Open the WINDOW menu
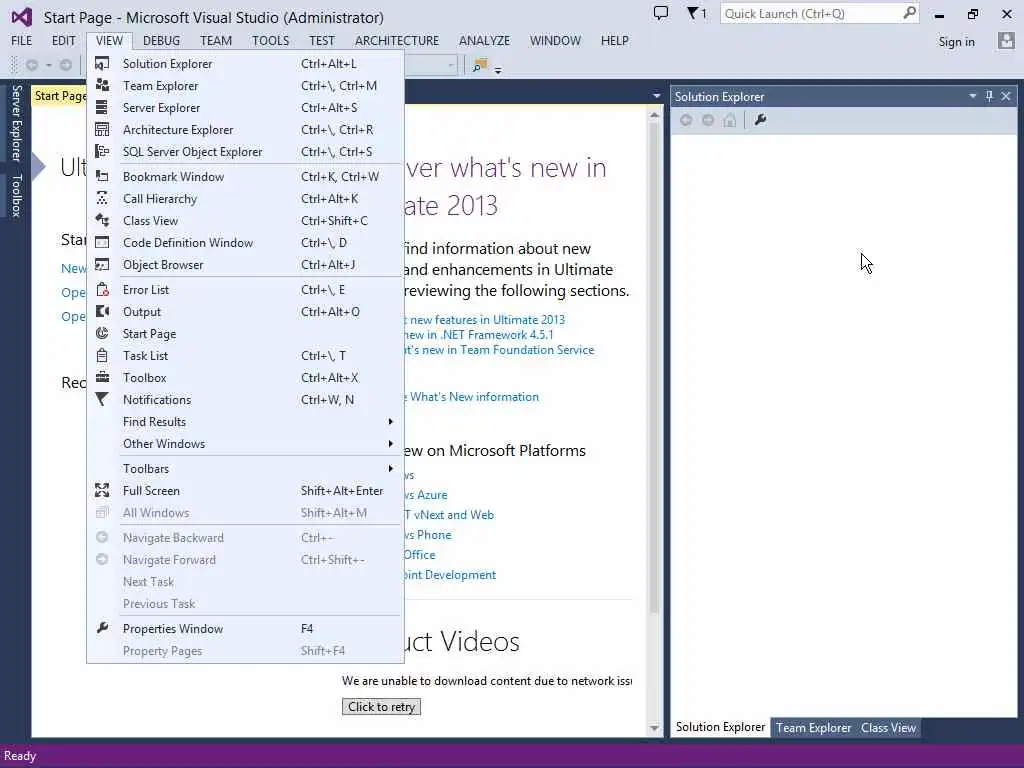This screenshot has height=768, width=1024. tap(555, 40)
